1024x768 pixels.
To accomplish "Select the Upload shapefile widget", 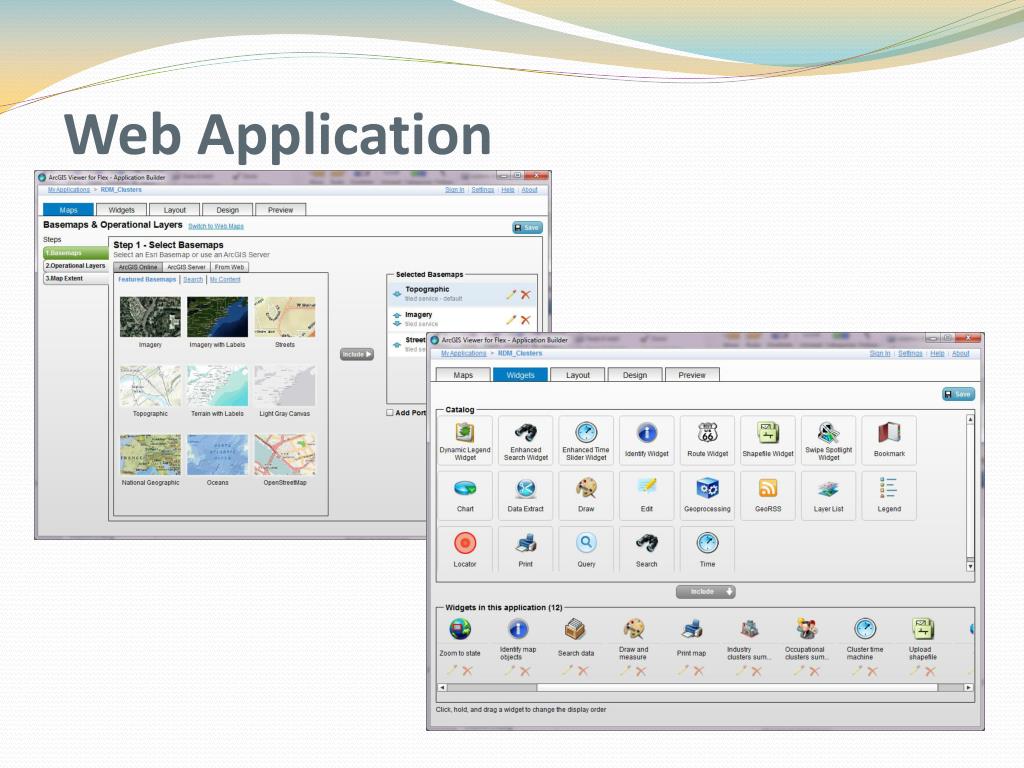I will coord(923,639).
